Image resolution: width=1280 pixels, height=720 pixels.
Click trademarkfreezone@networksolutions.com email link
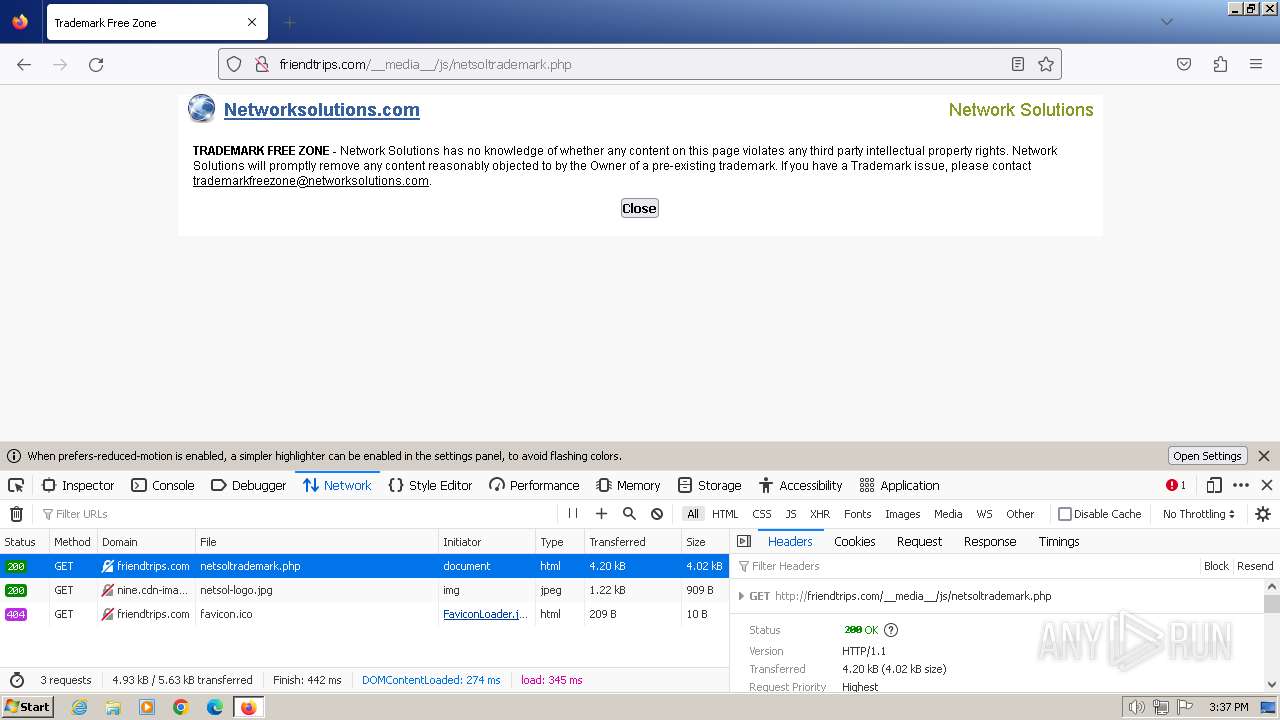(311, 181)
